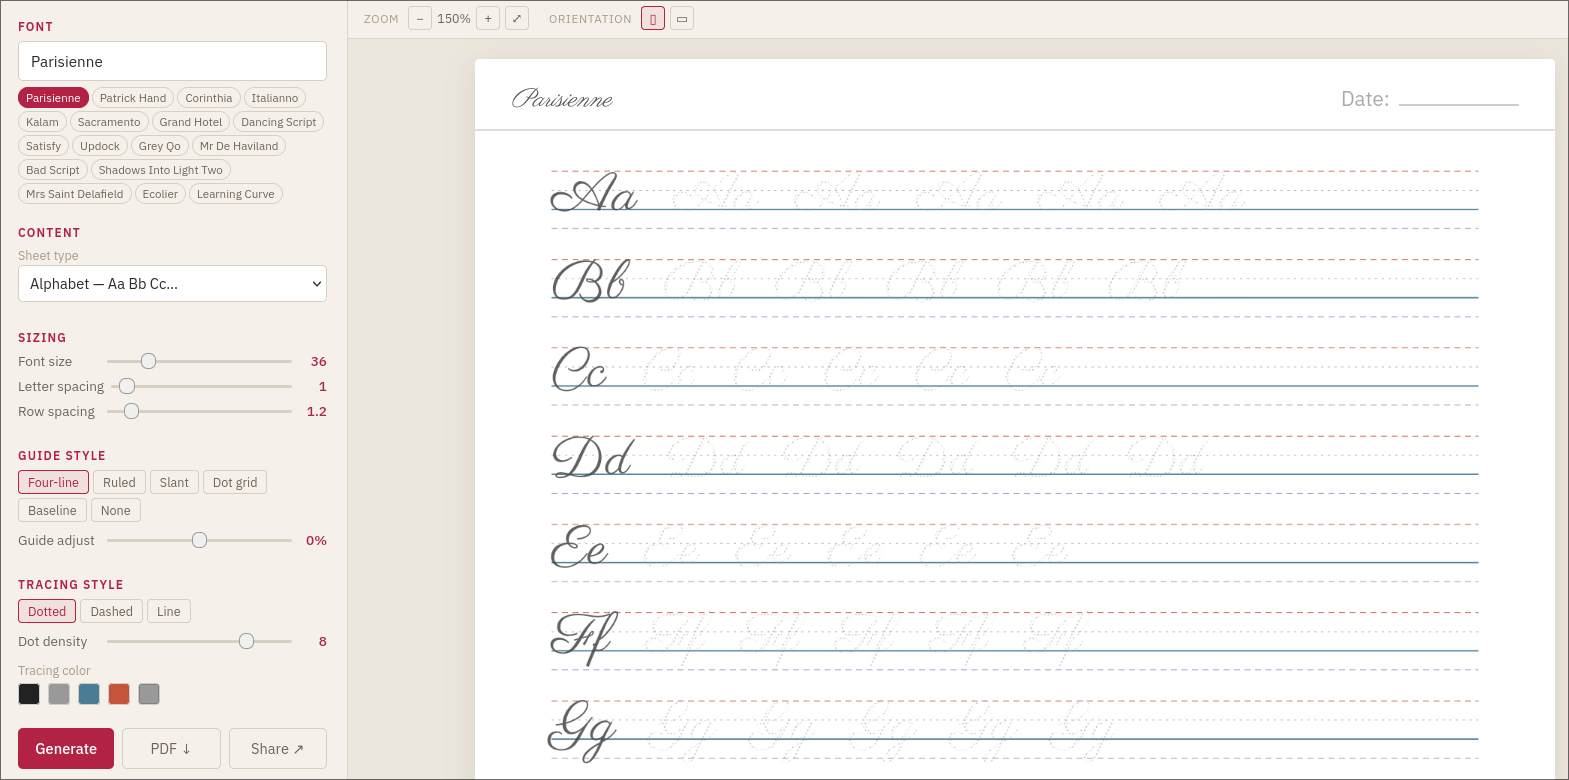The image size is (1569, 780).
Task: Pick the Sacramento font preset
Action: point(109,122)
